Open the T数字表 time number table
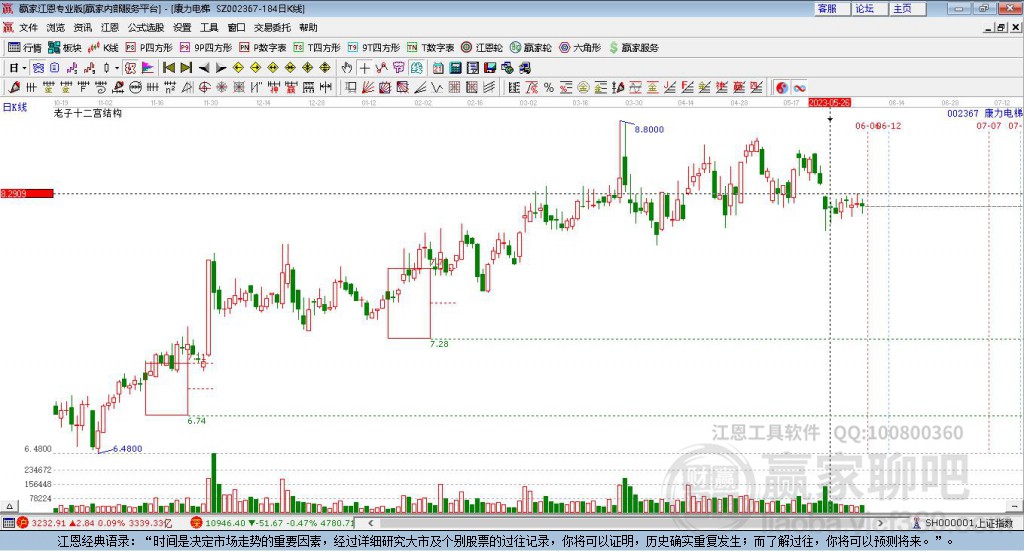 pos(430,48)
